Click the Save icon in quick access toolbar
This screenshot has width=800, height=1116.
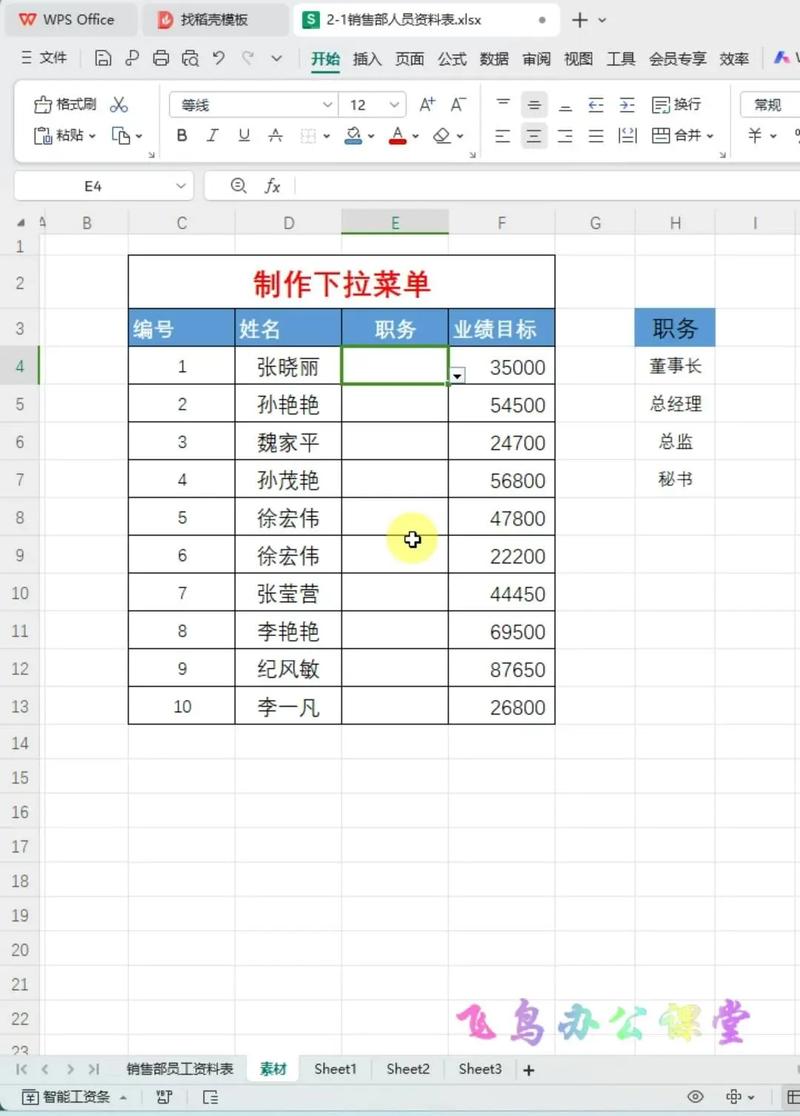point(103,58)
